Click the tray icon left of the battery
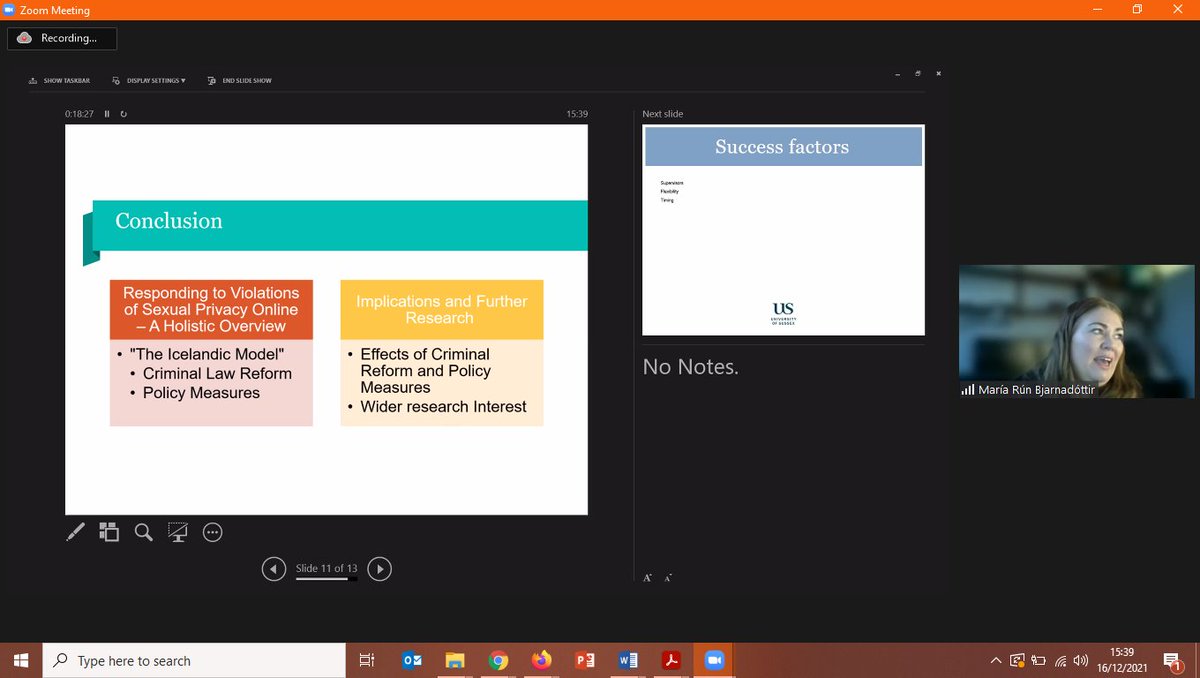1200x678 pixels. (x=1017, y=660)
